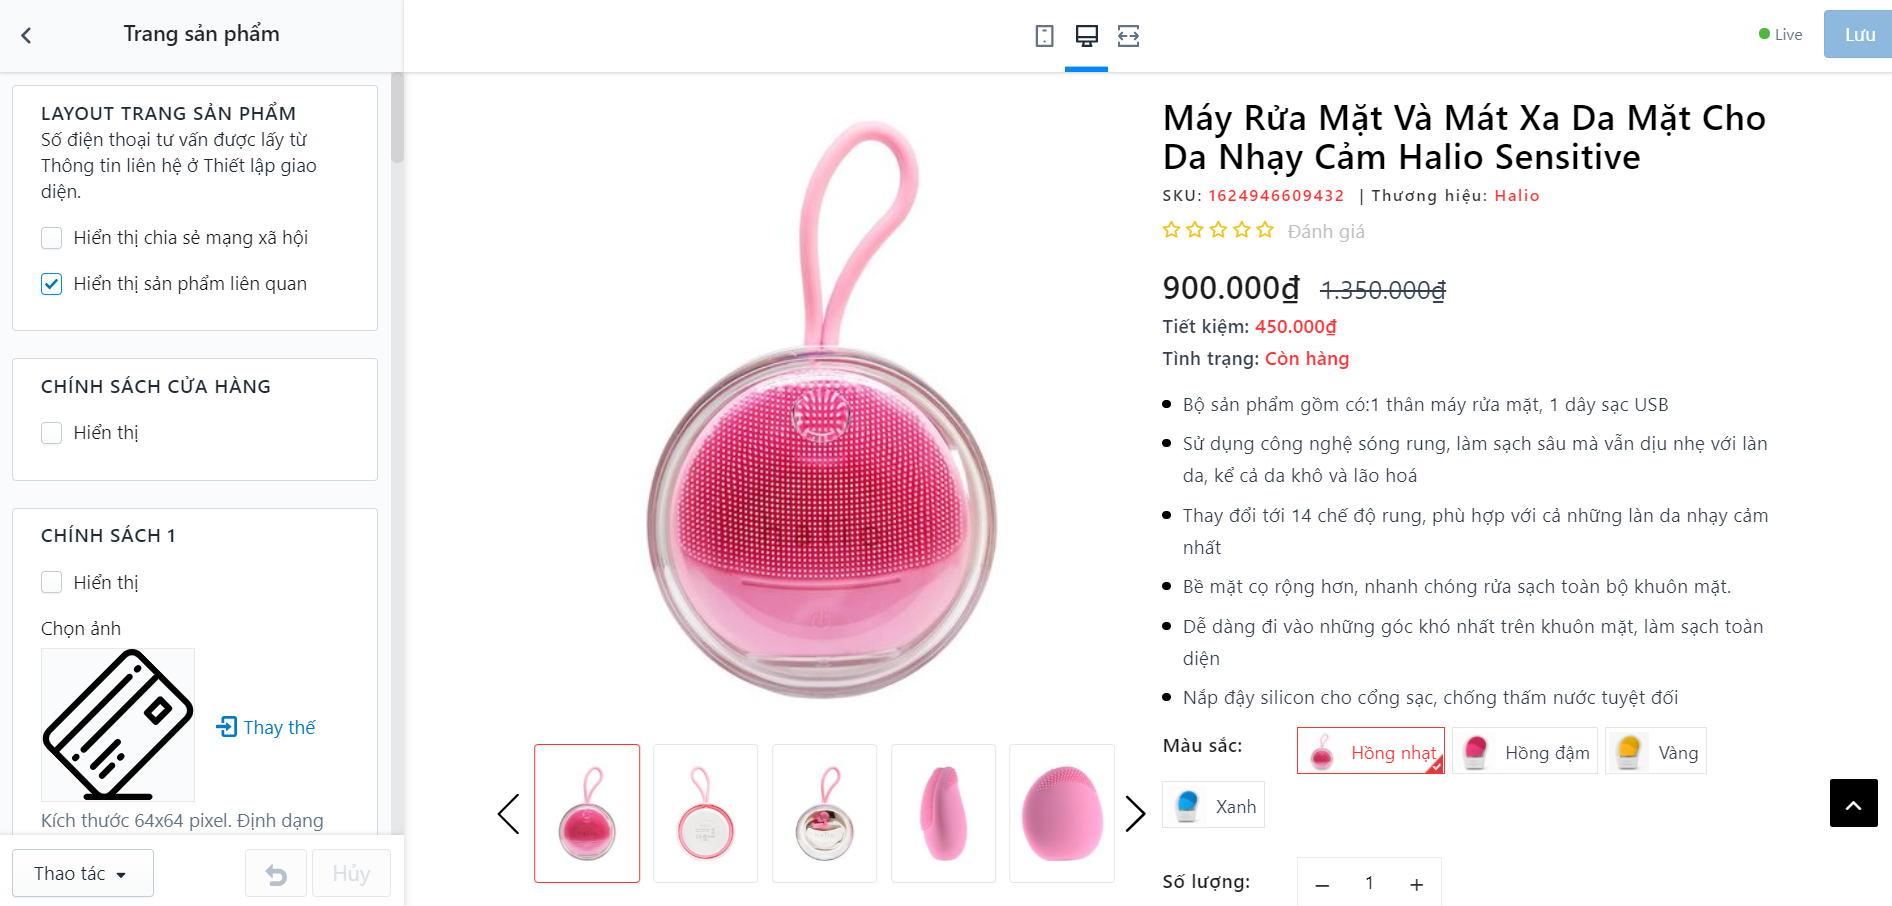The height and width of the screenshot is (906, 1892).
Task: Select the Hồng đậm color option
Action: (x=1524, y=751)
